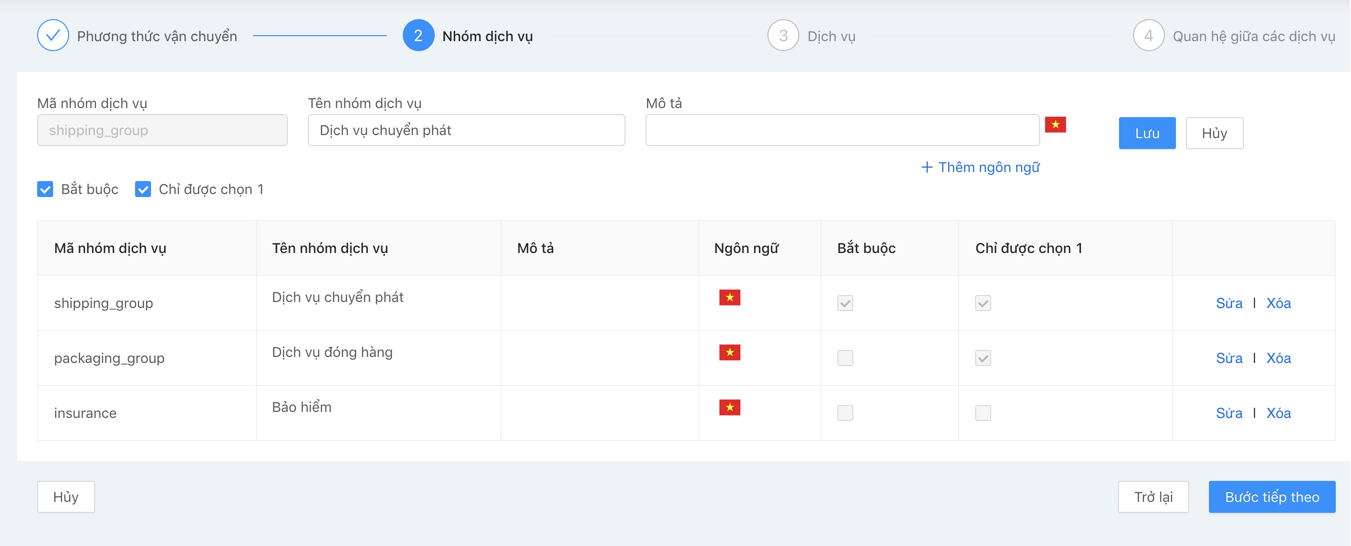Click the flag icon in insurance row
Screen dimensions: 1351x546
pyautogui.click(x=730, y=408)
